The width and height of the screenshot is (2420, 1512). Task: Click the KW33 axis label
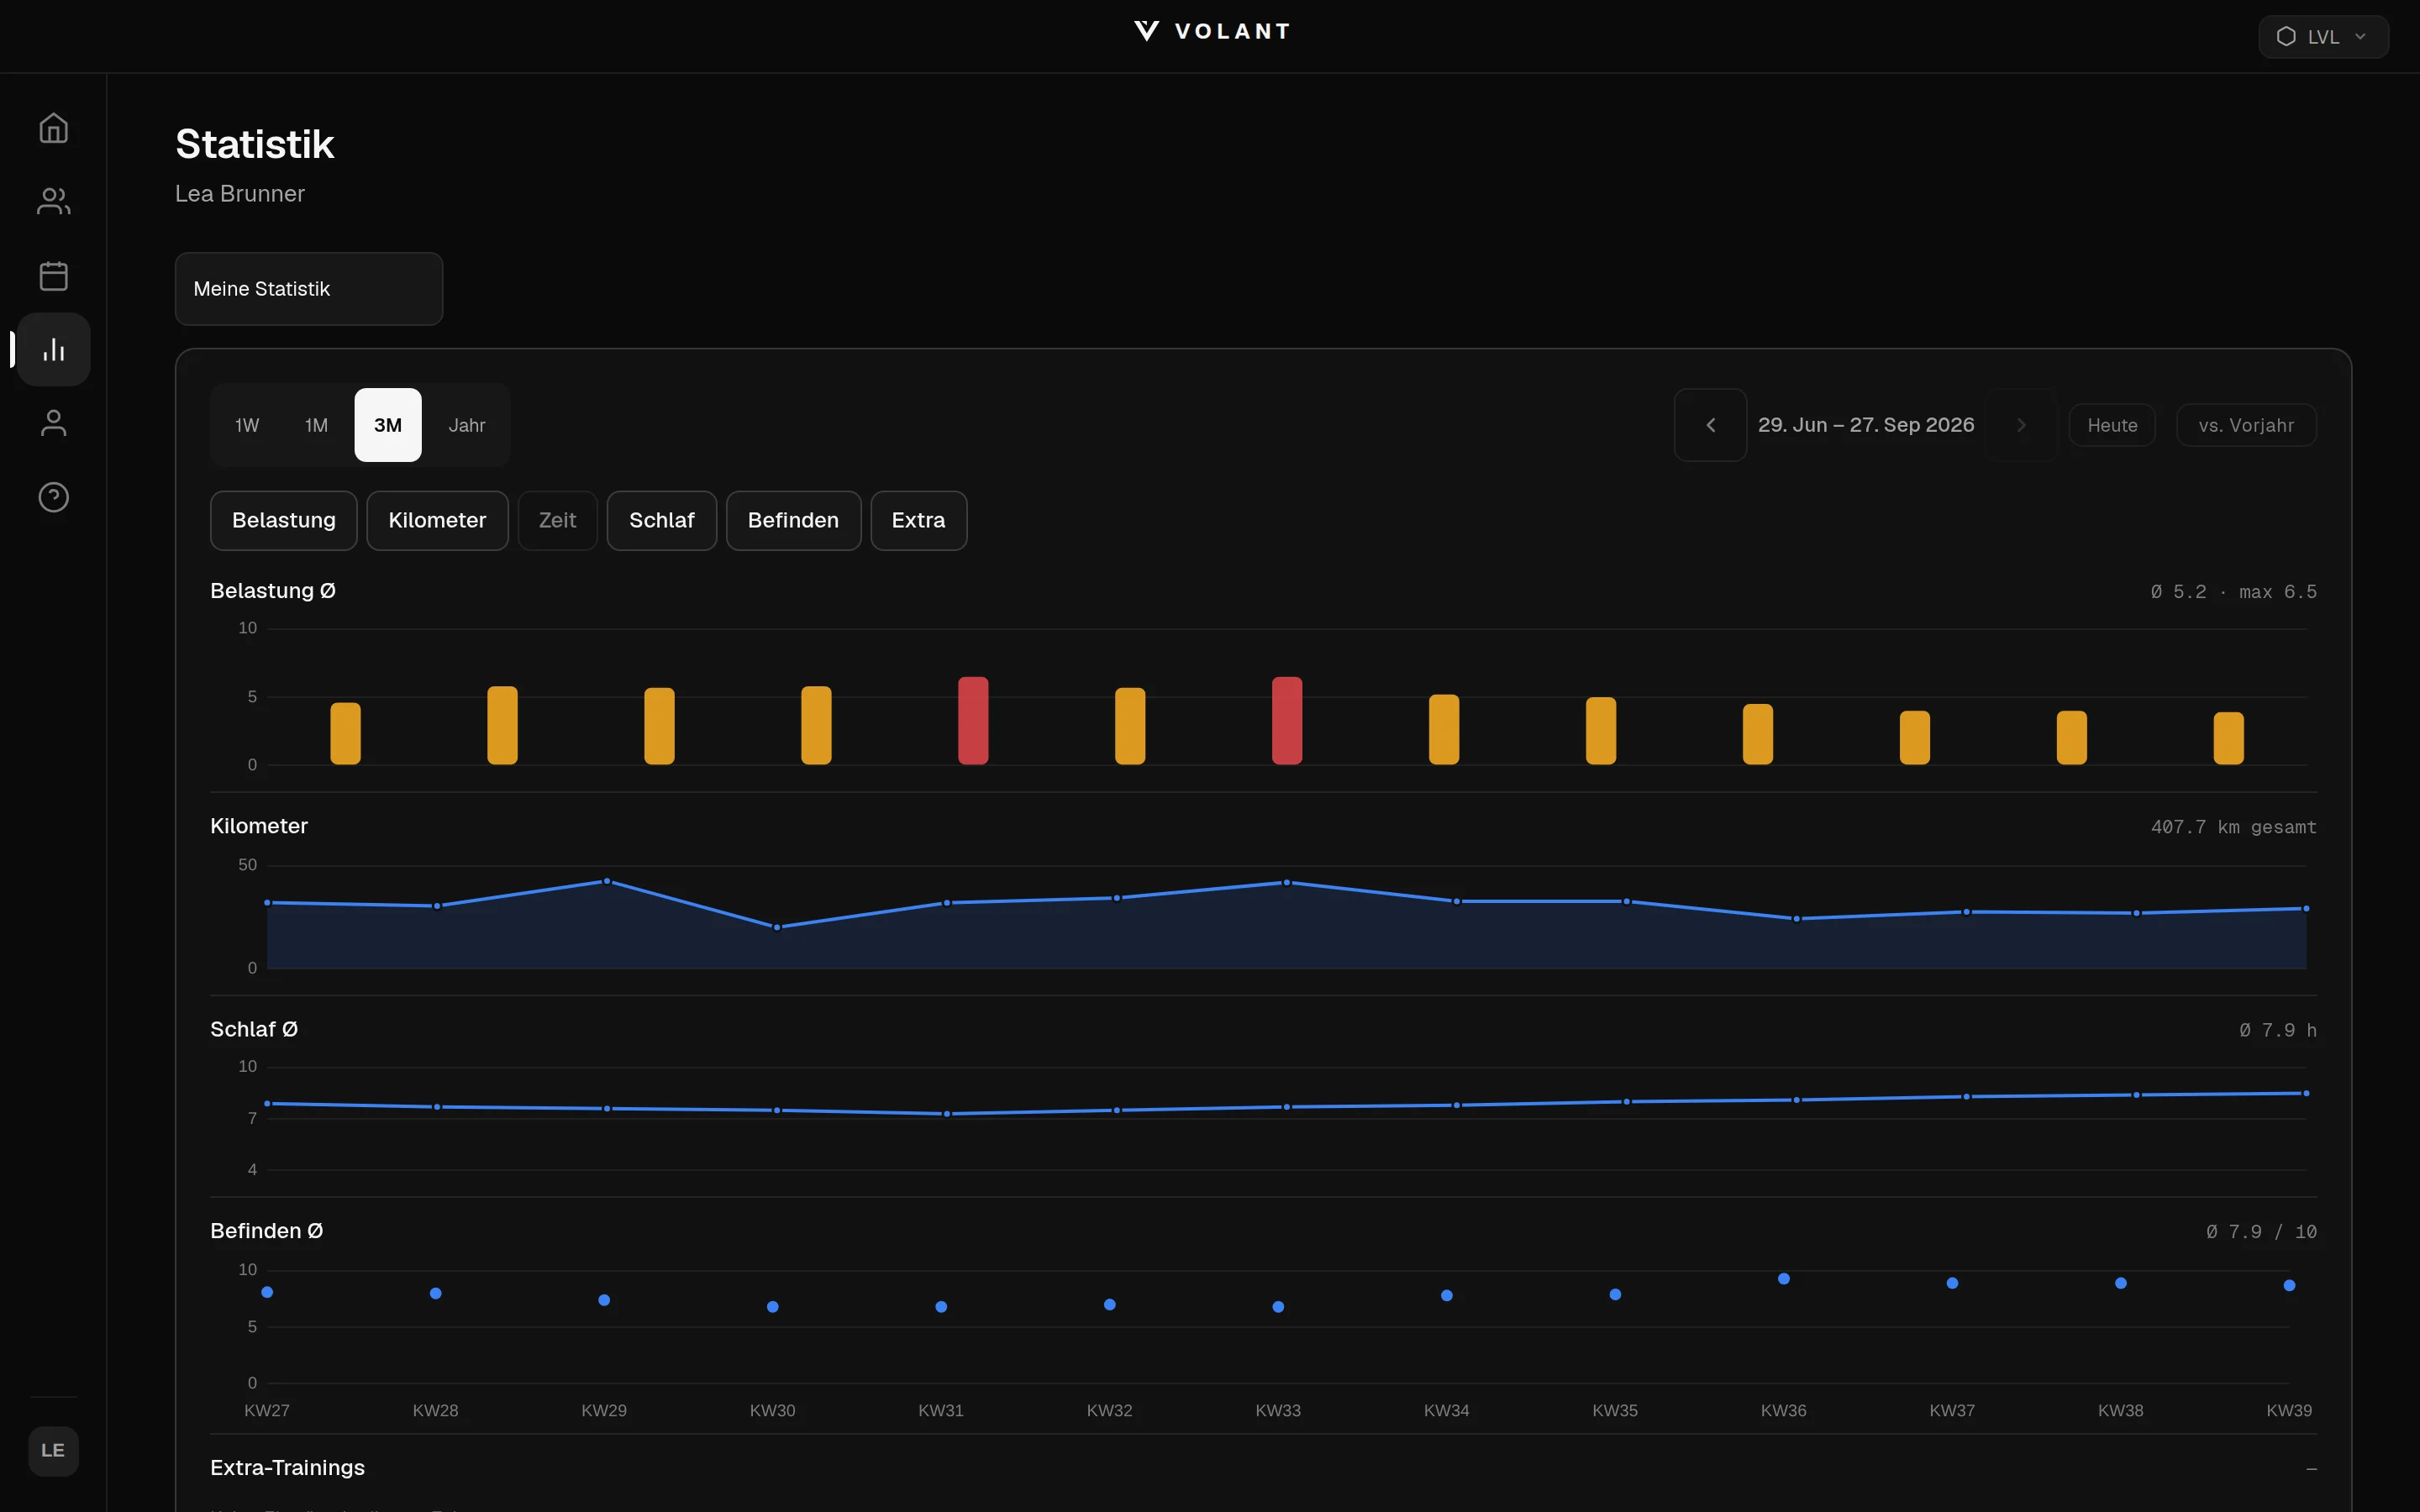coord(1278,1411)
